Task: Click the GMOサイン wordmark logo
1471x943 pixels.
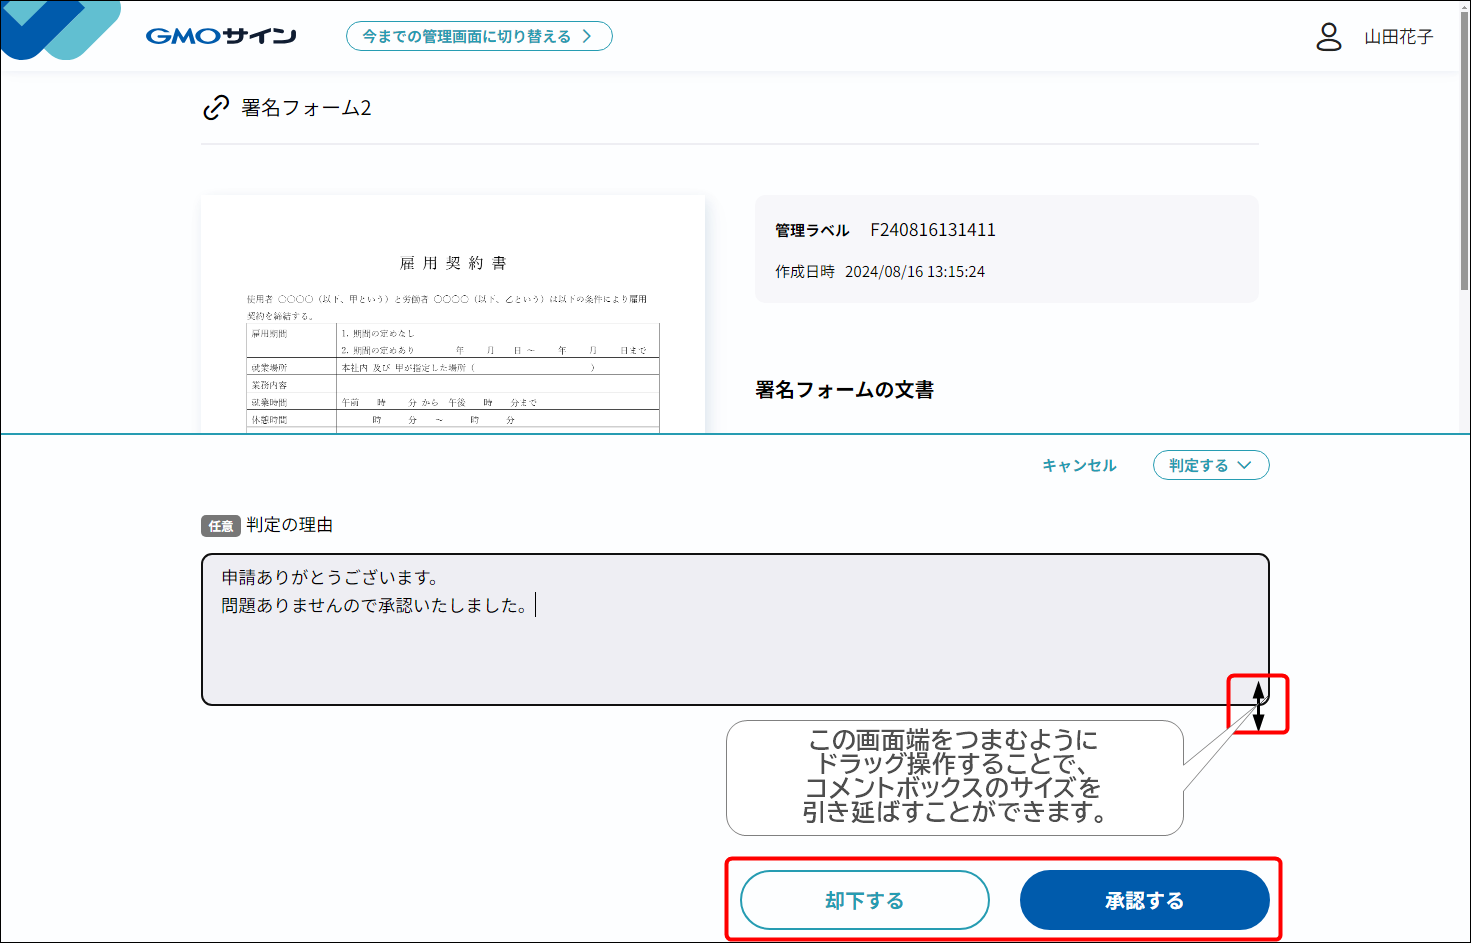Action: 221,37
